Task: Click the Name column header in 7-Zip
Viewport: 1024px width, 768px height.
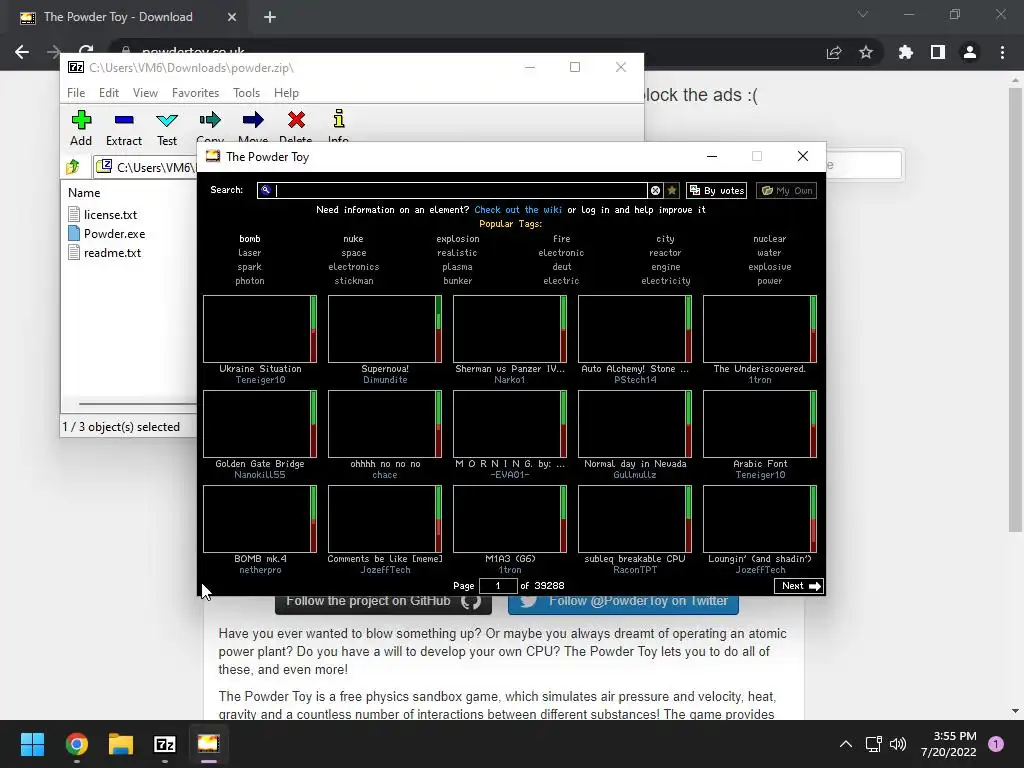Action: (84, 193)
